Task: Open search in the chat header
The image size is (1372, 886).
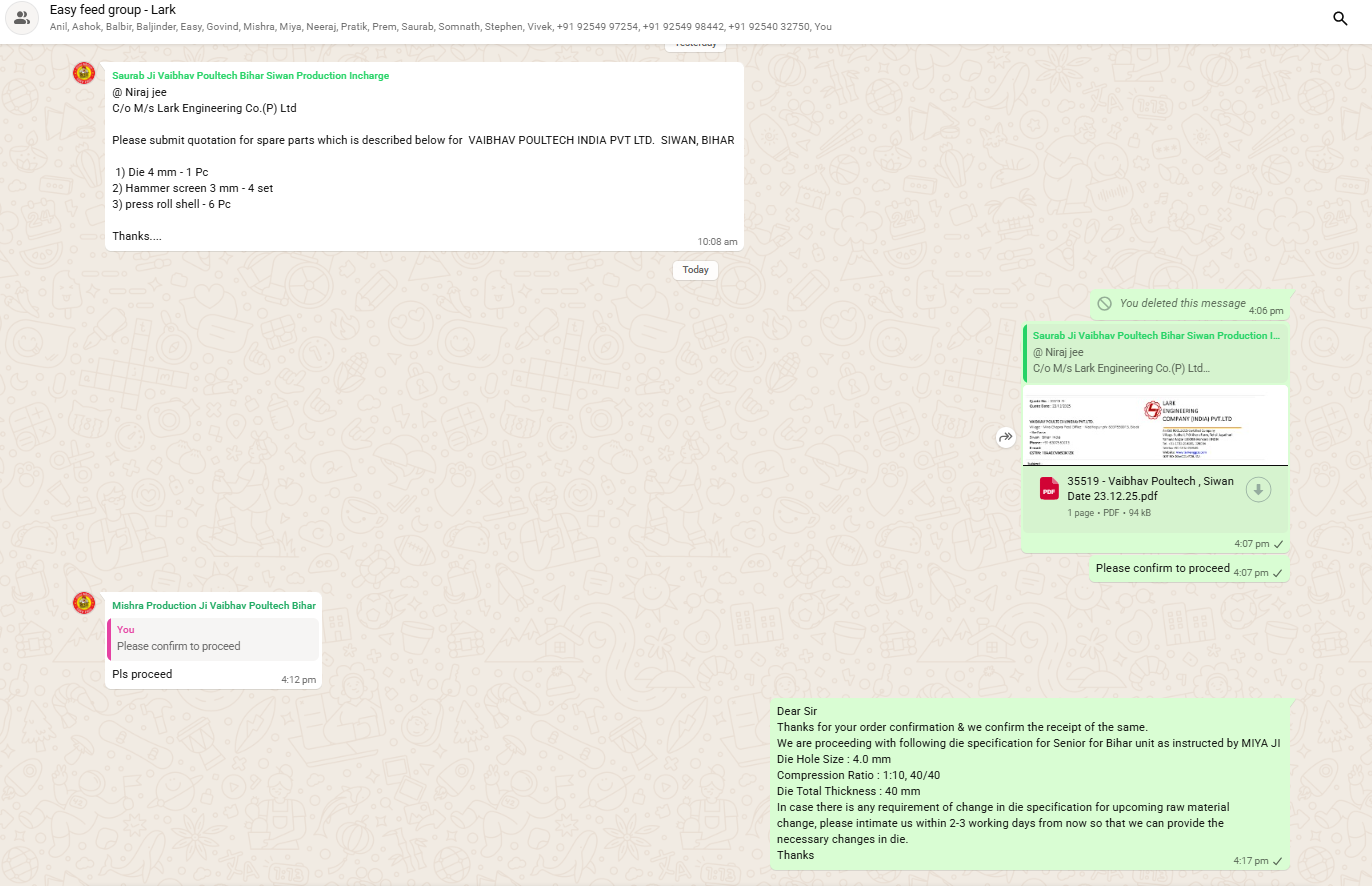Action: (1340, 18)
